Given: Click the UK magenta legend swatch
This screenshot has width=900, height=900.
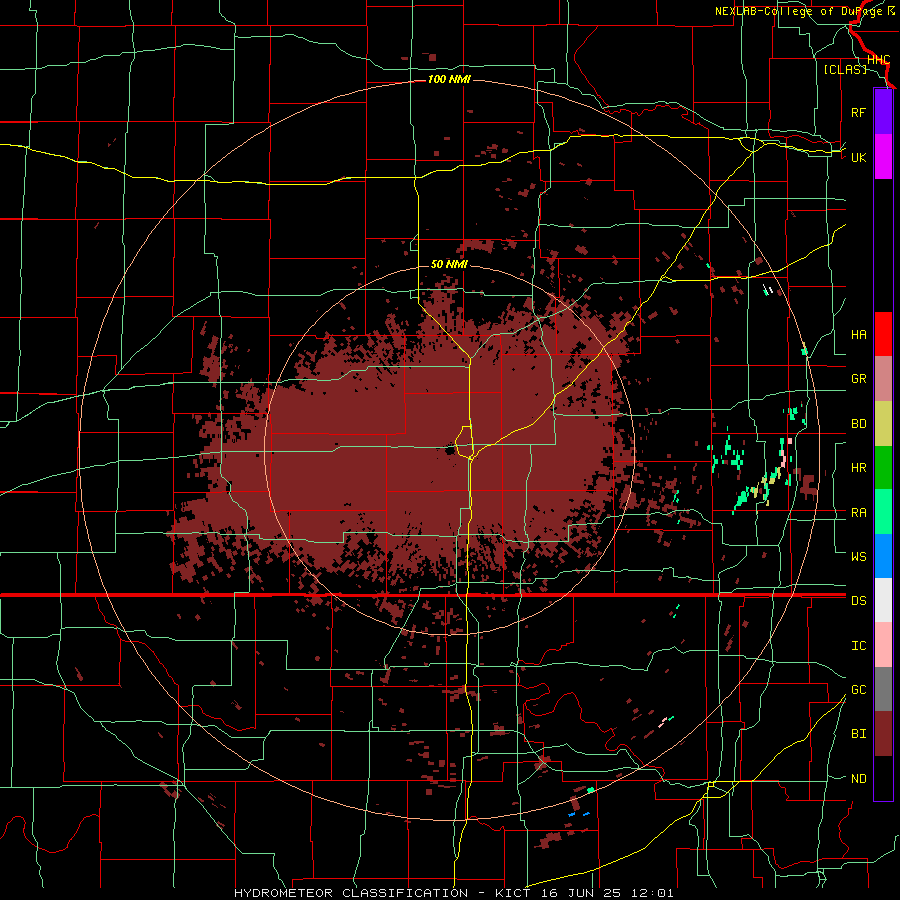Looking at the screenshot, I should 883,157.
